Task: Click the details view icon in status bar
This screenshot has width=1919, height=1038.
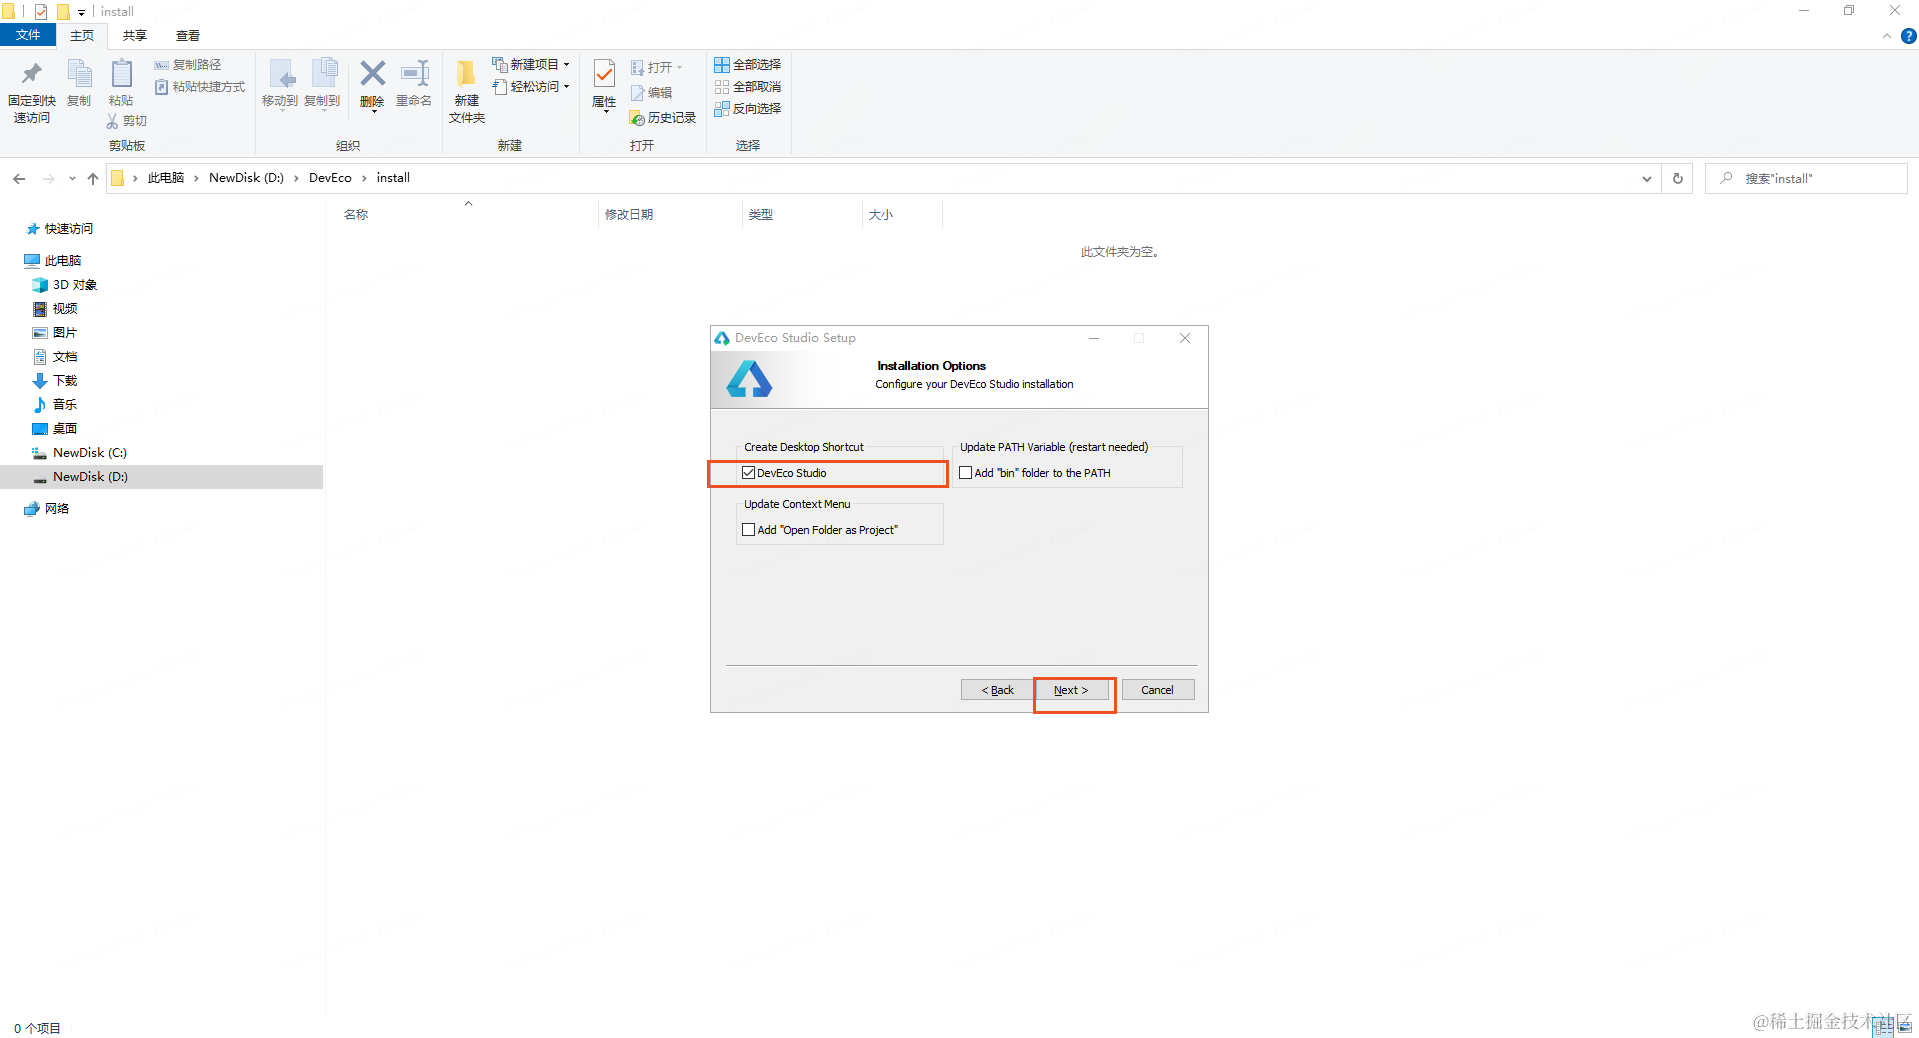Action: pos(1883,1027)
